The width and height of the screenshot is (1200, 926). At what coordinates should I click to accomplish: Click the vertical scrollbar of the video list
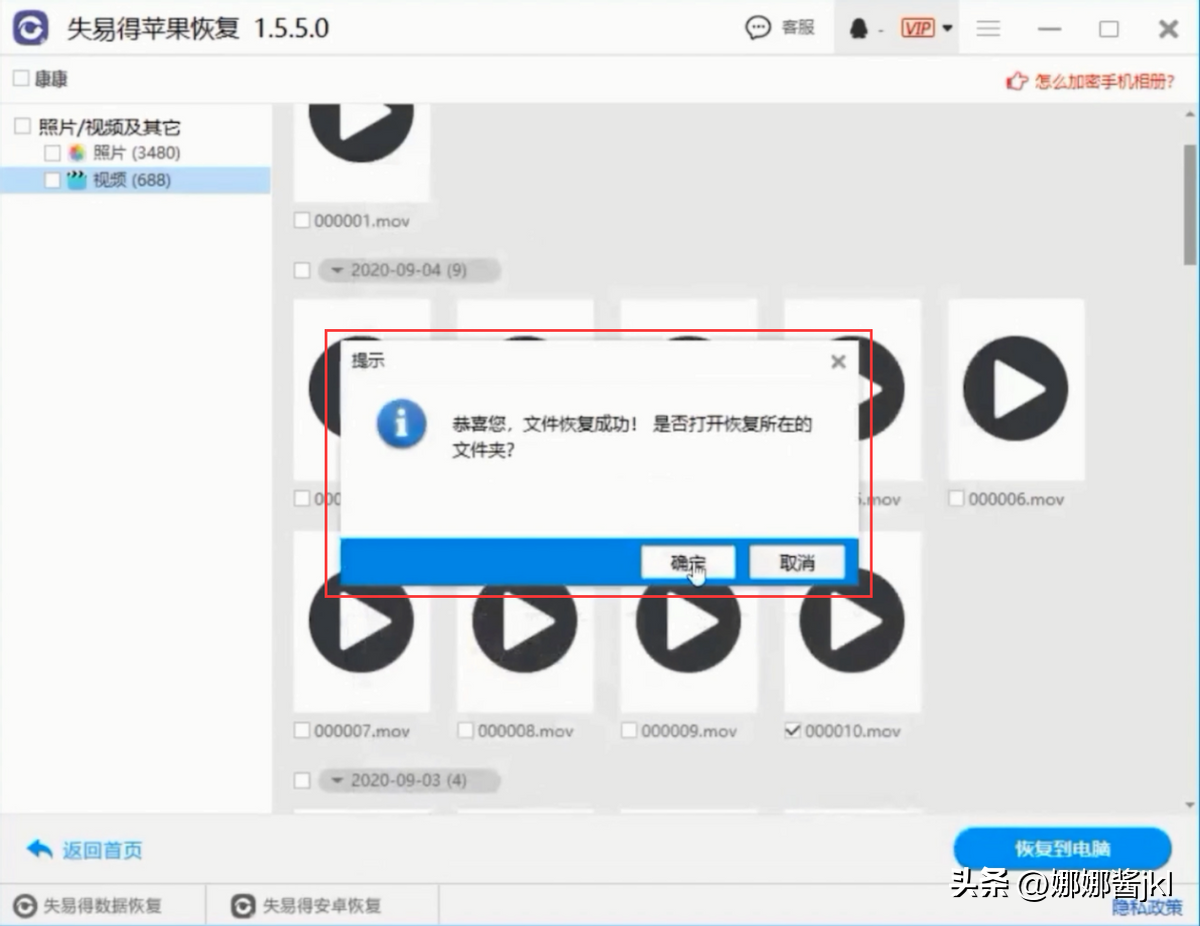click(x=1189, y=203)
